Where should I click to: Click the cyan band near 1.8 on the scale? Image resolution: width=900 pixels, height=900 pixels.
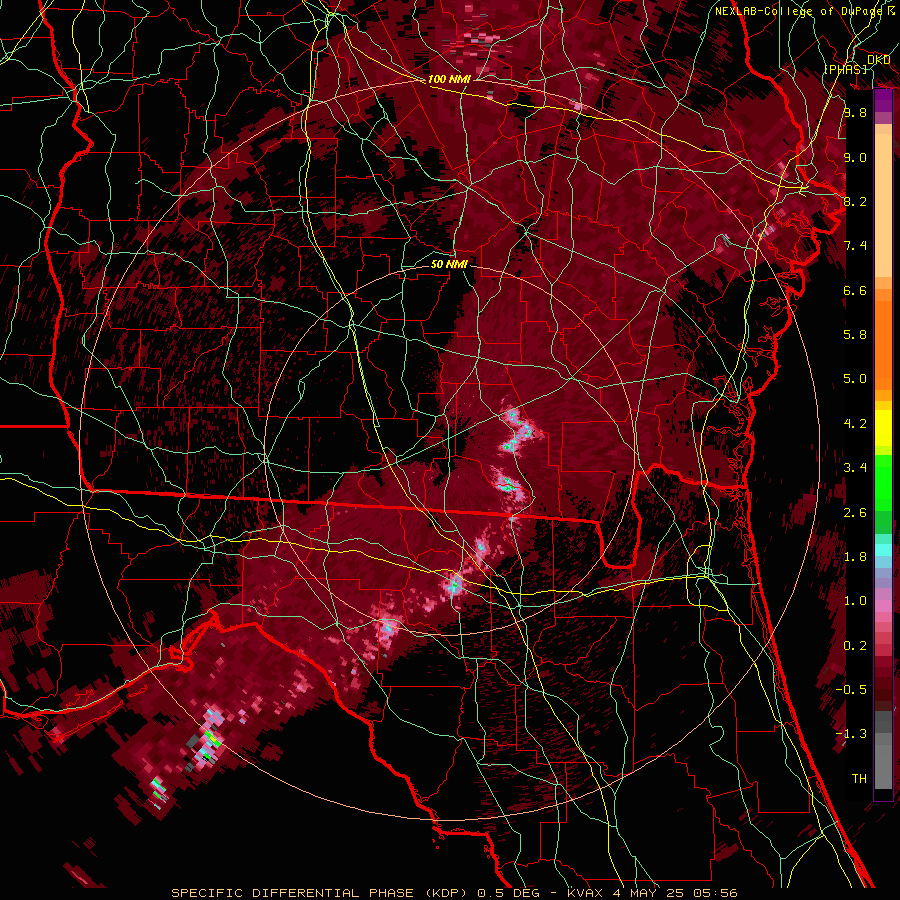click(x=883, y=550)
